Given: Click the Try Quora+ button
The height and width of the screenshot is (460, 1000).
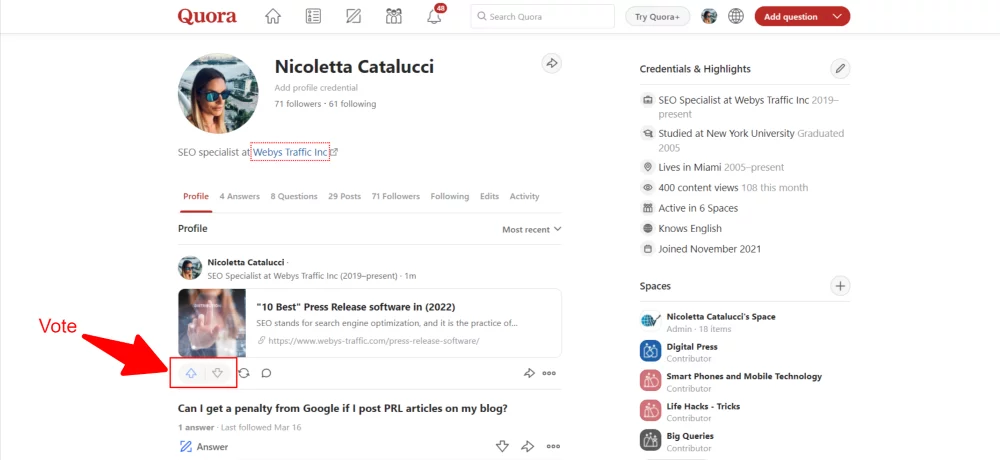Looking at the screenshot, I should (x=658, y=17).
